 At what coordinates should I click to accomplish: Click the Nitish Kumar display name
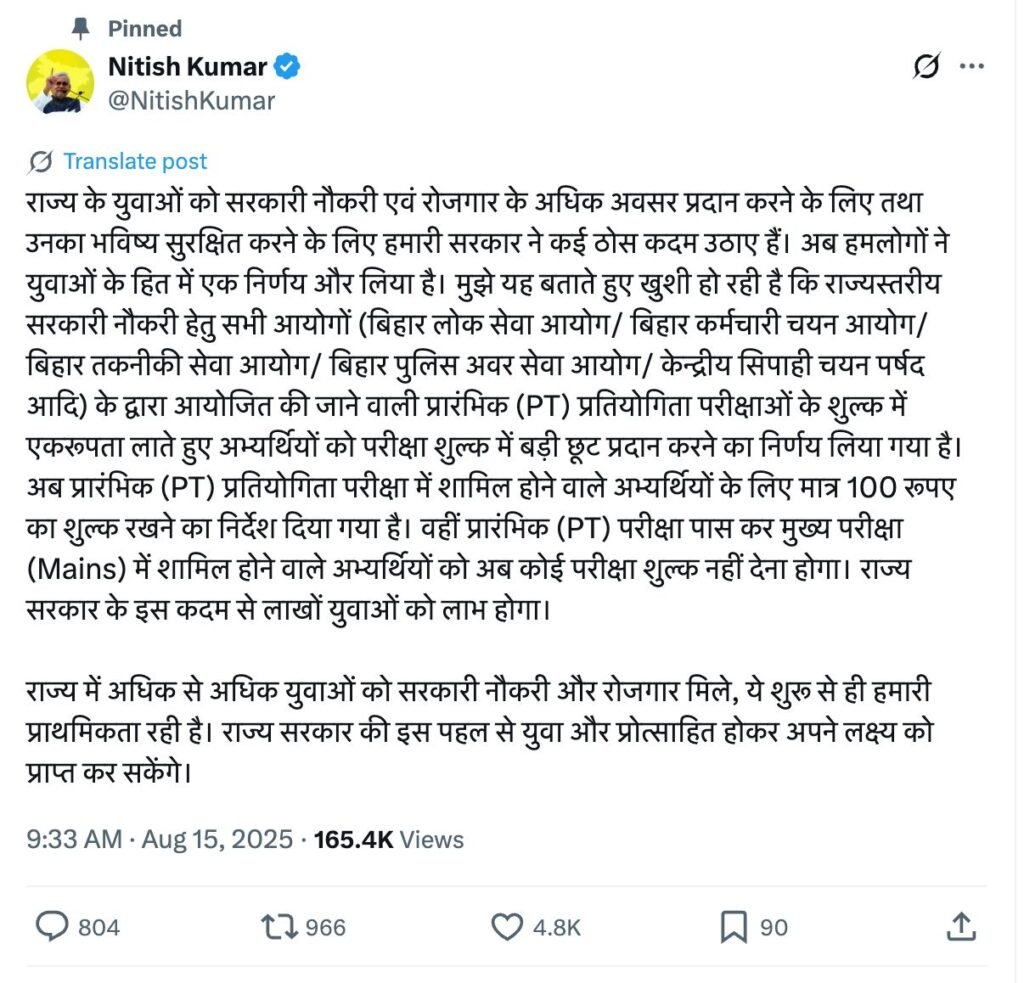(x=188, y=67)
